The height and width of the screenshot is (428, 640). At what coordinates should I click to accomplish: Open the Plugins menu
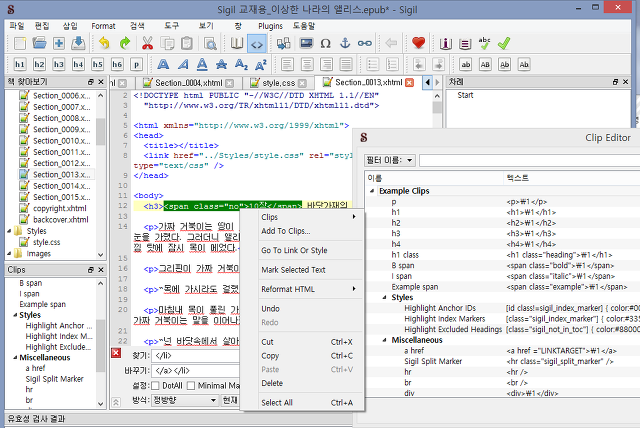(x=270, y=26)
